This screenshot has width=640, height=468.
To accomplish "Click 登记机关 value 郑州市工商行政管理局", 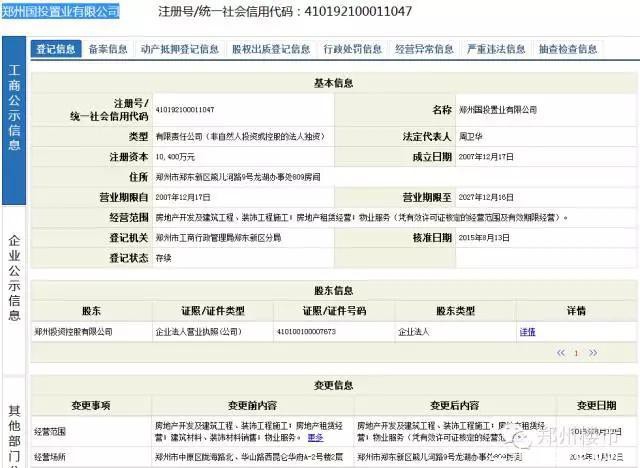I will click(x=218, y=238).
